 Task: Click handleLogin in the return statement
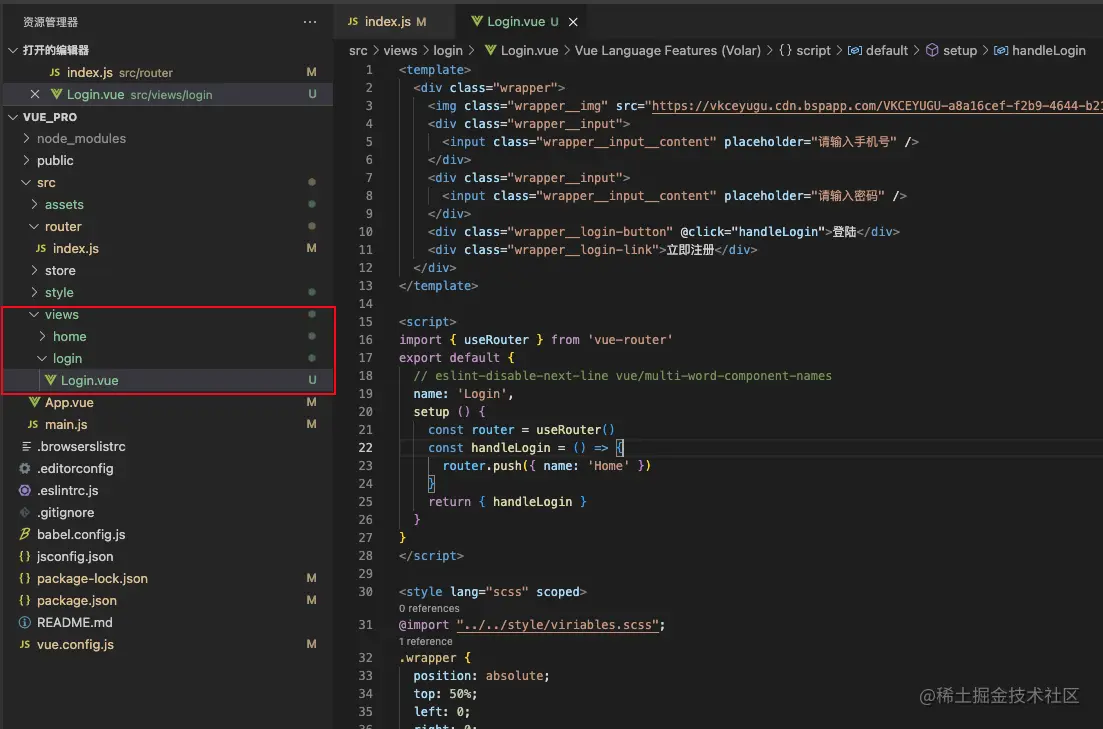pos(533,502)
